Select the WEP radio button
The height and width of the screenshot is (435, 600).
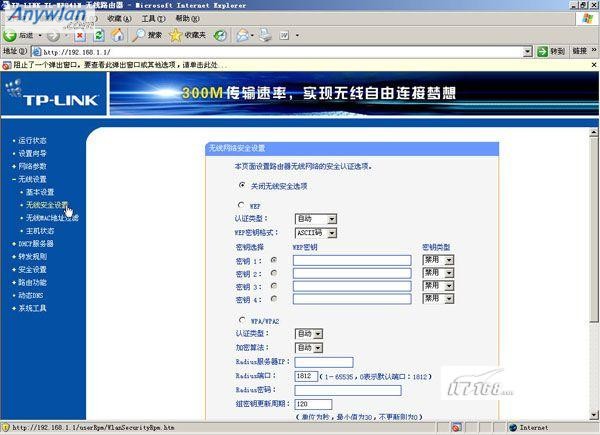click(x=241, y=205)
